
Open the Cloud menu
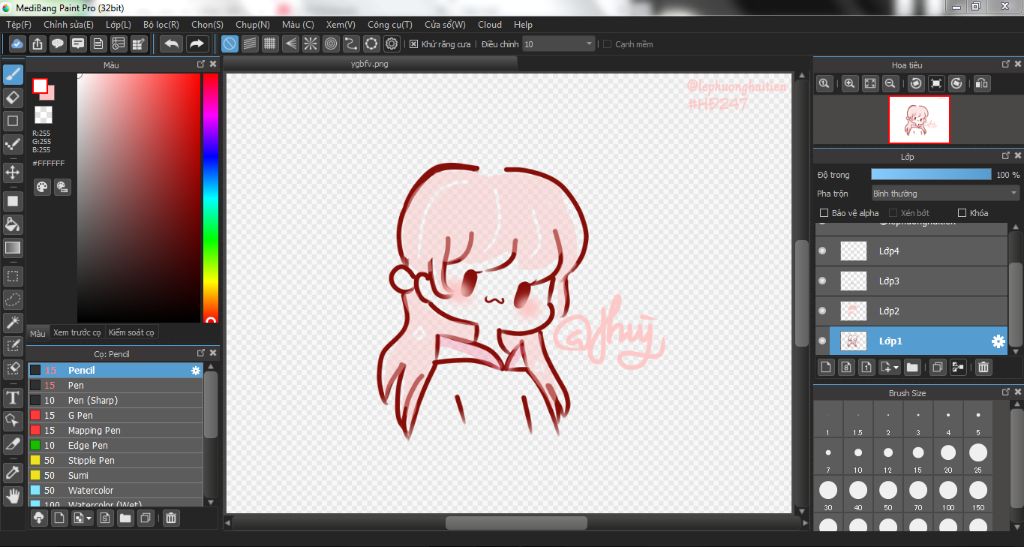[490, 25]
